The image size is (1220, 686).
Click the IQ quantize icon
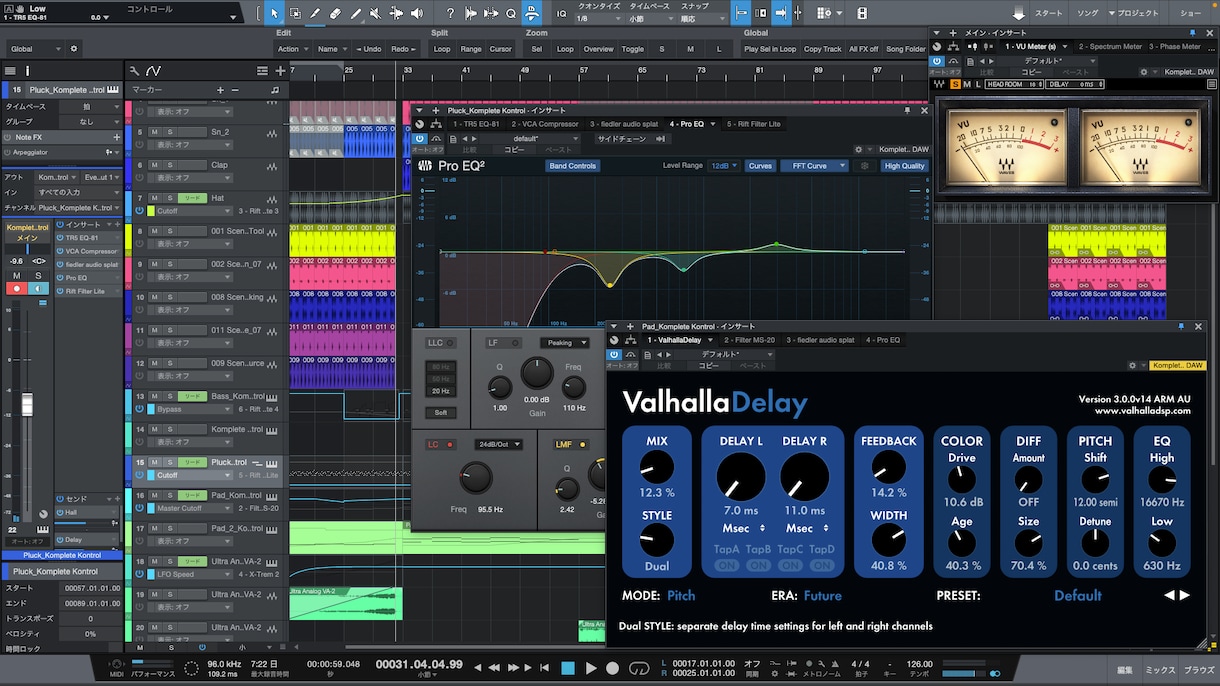561,14
